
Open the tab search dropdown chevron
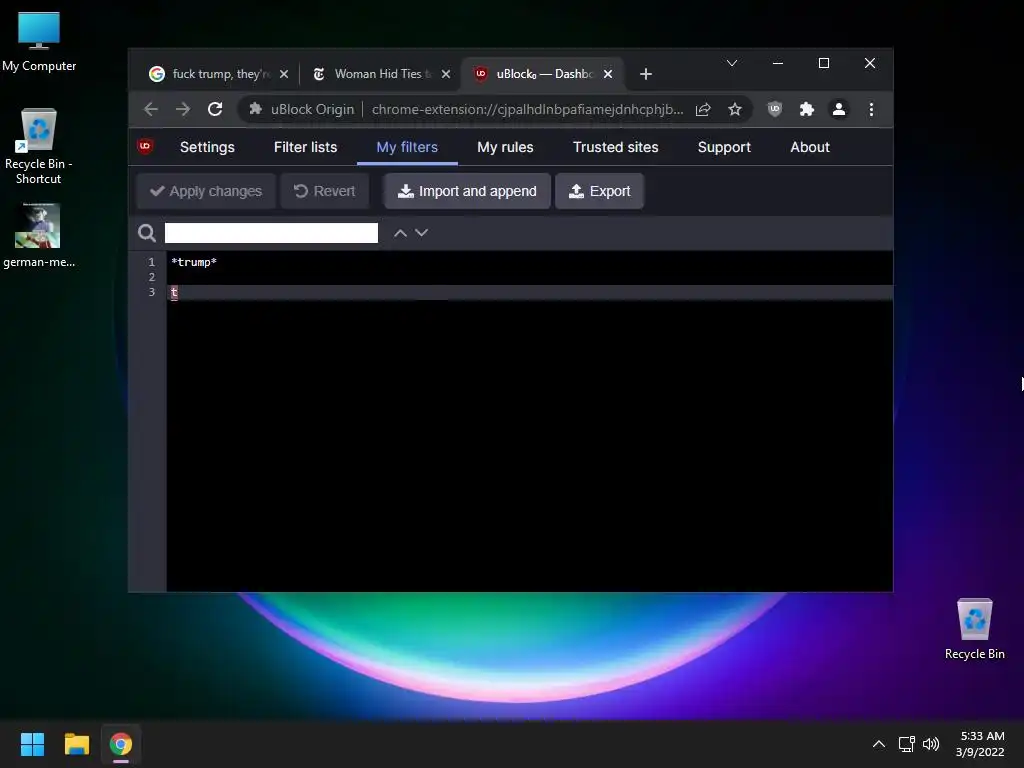coord(732,63)
